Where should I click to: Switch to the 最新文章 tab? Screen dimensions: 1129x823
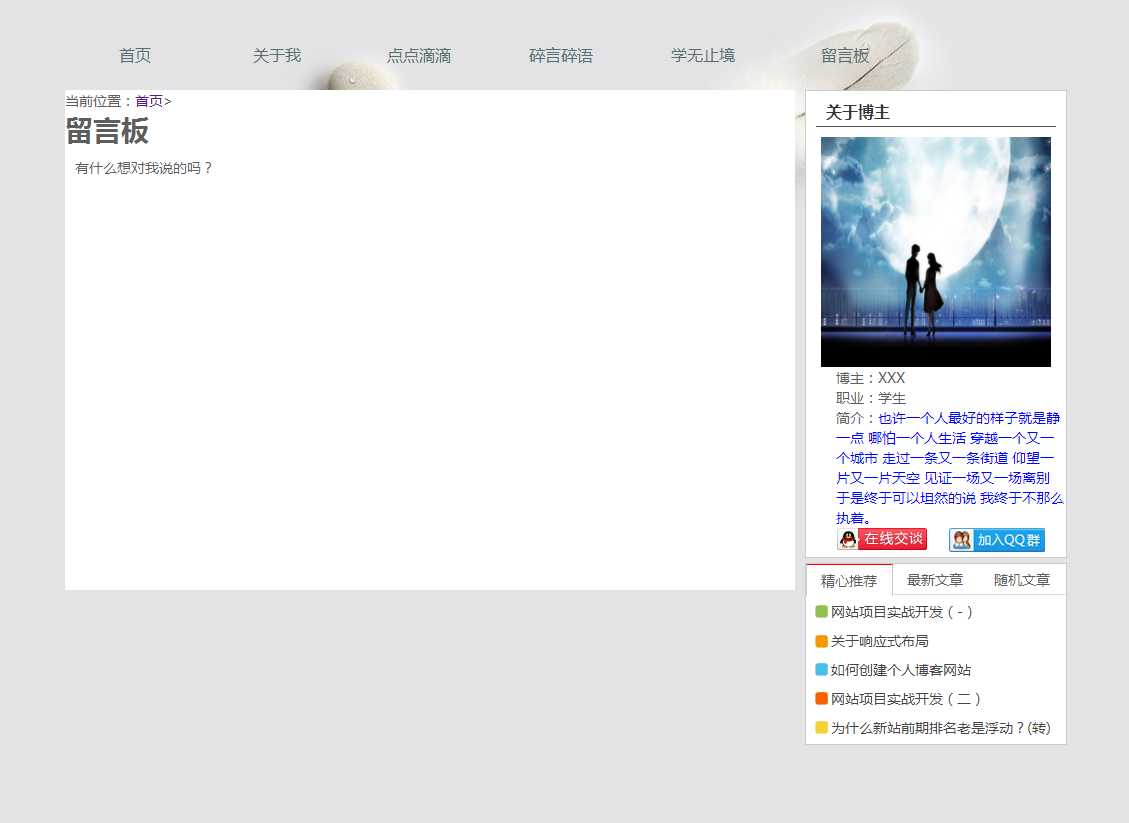[935, 580]
